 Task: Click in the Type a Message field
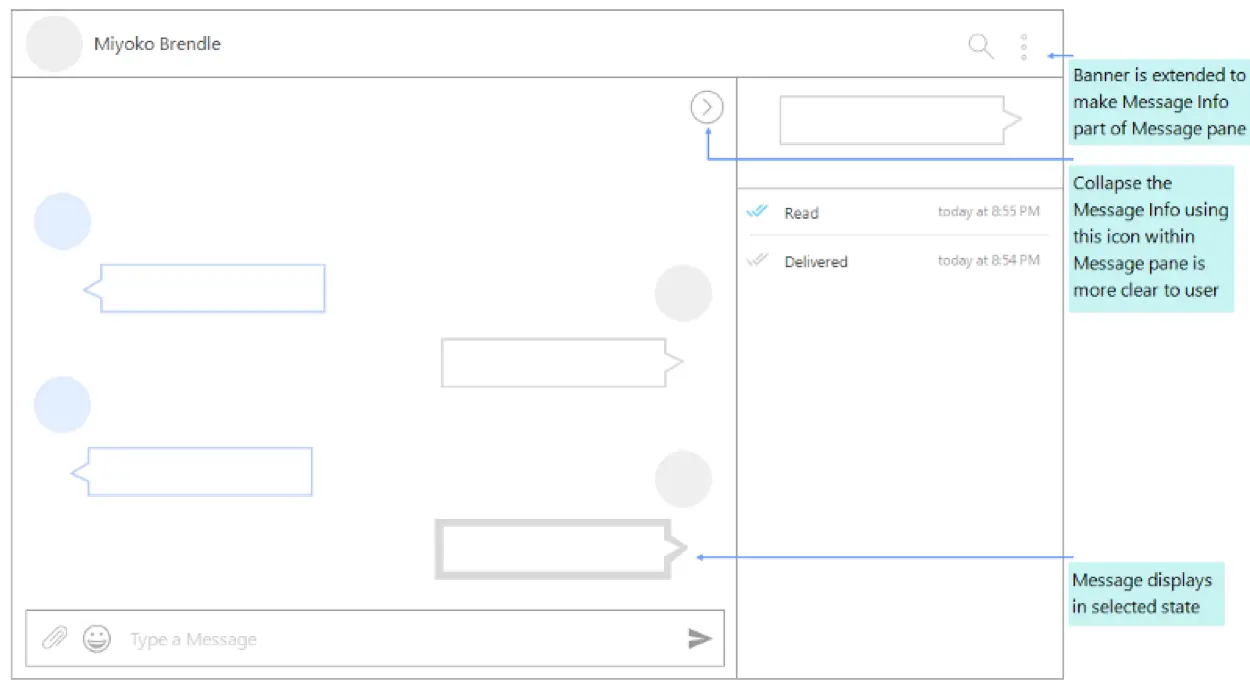400,639
